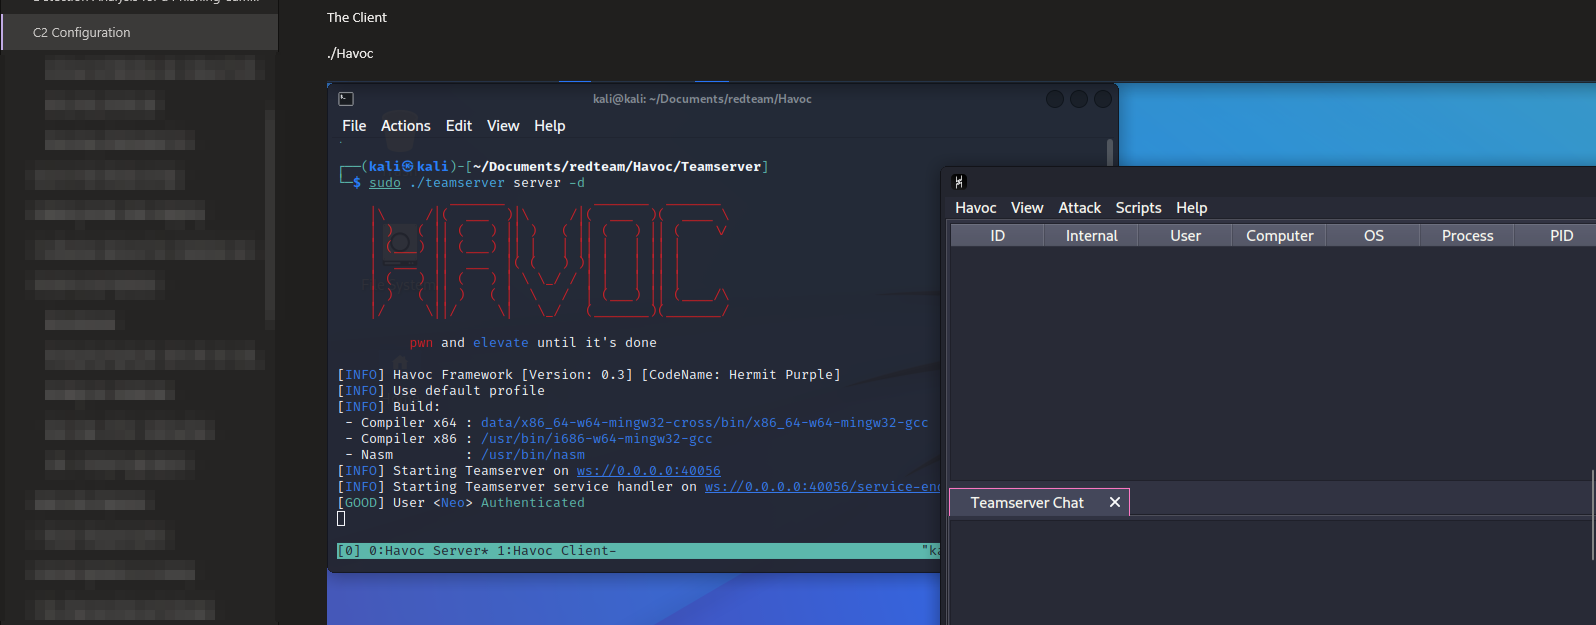Open the Edit menu in the terminal window
Screen dimensions: 1596x625
pos(459,126)
